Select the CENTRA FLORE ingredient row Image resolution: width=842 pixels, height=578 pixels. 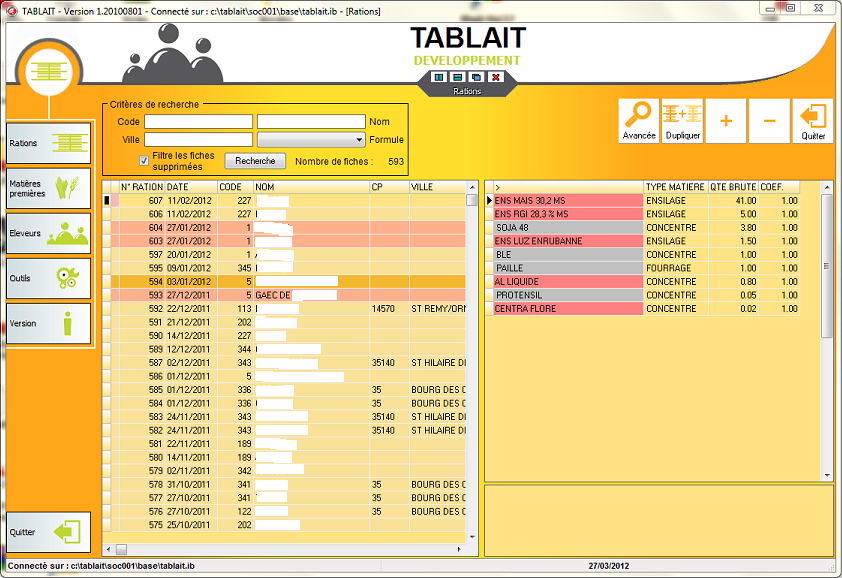(x=642, y=309)
